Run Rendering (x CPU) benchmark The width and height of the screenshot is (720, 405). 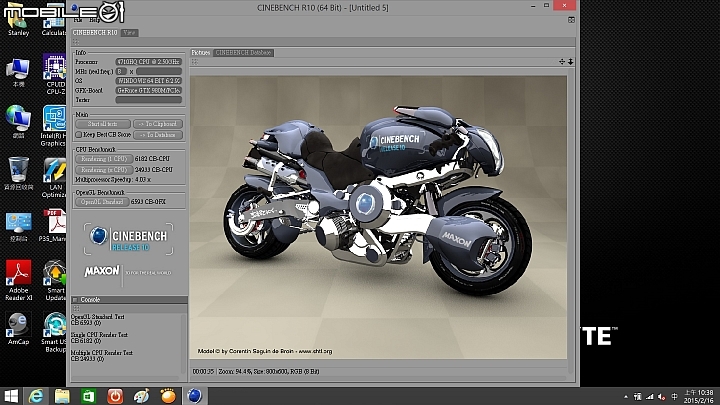(x=104, y=170)
